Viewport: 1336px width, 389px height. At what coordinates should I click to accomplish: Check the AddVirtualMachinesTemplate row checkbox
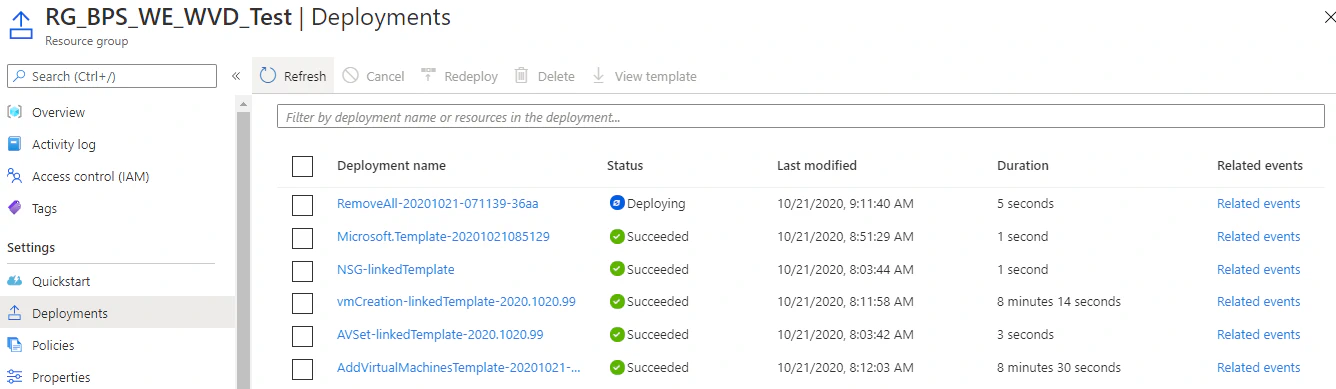tap(303, 369)
